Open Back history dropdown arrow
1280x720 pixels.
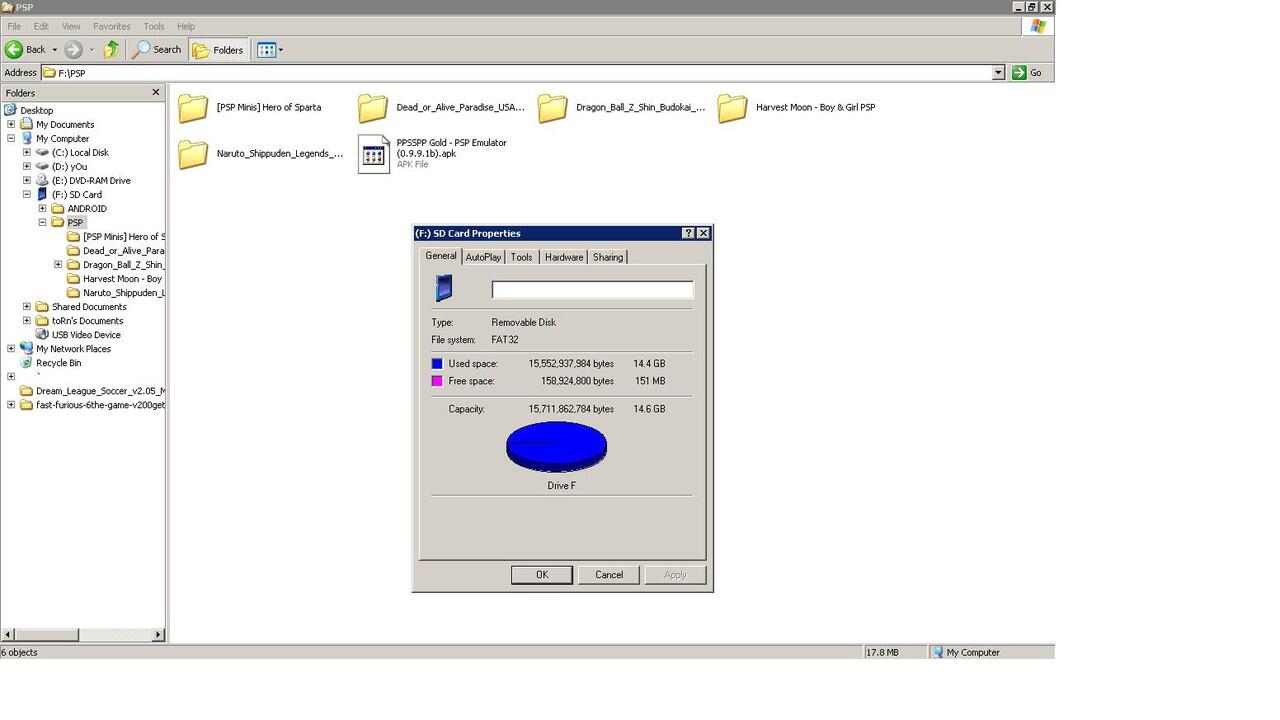click(54, 50)
